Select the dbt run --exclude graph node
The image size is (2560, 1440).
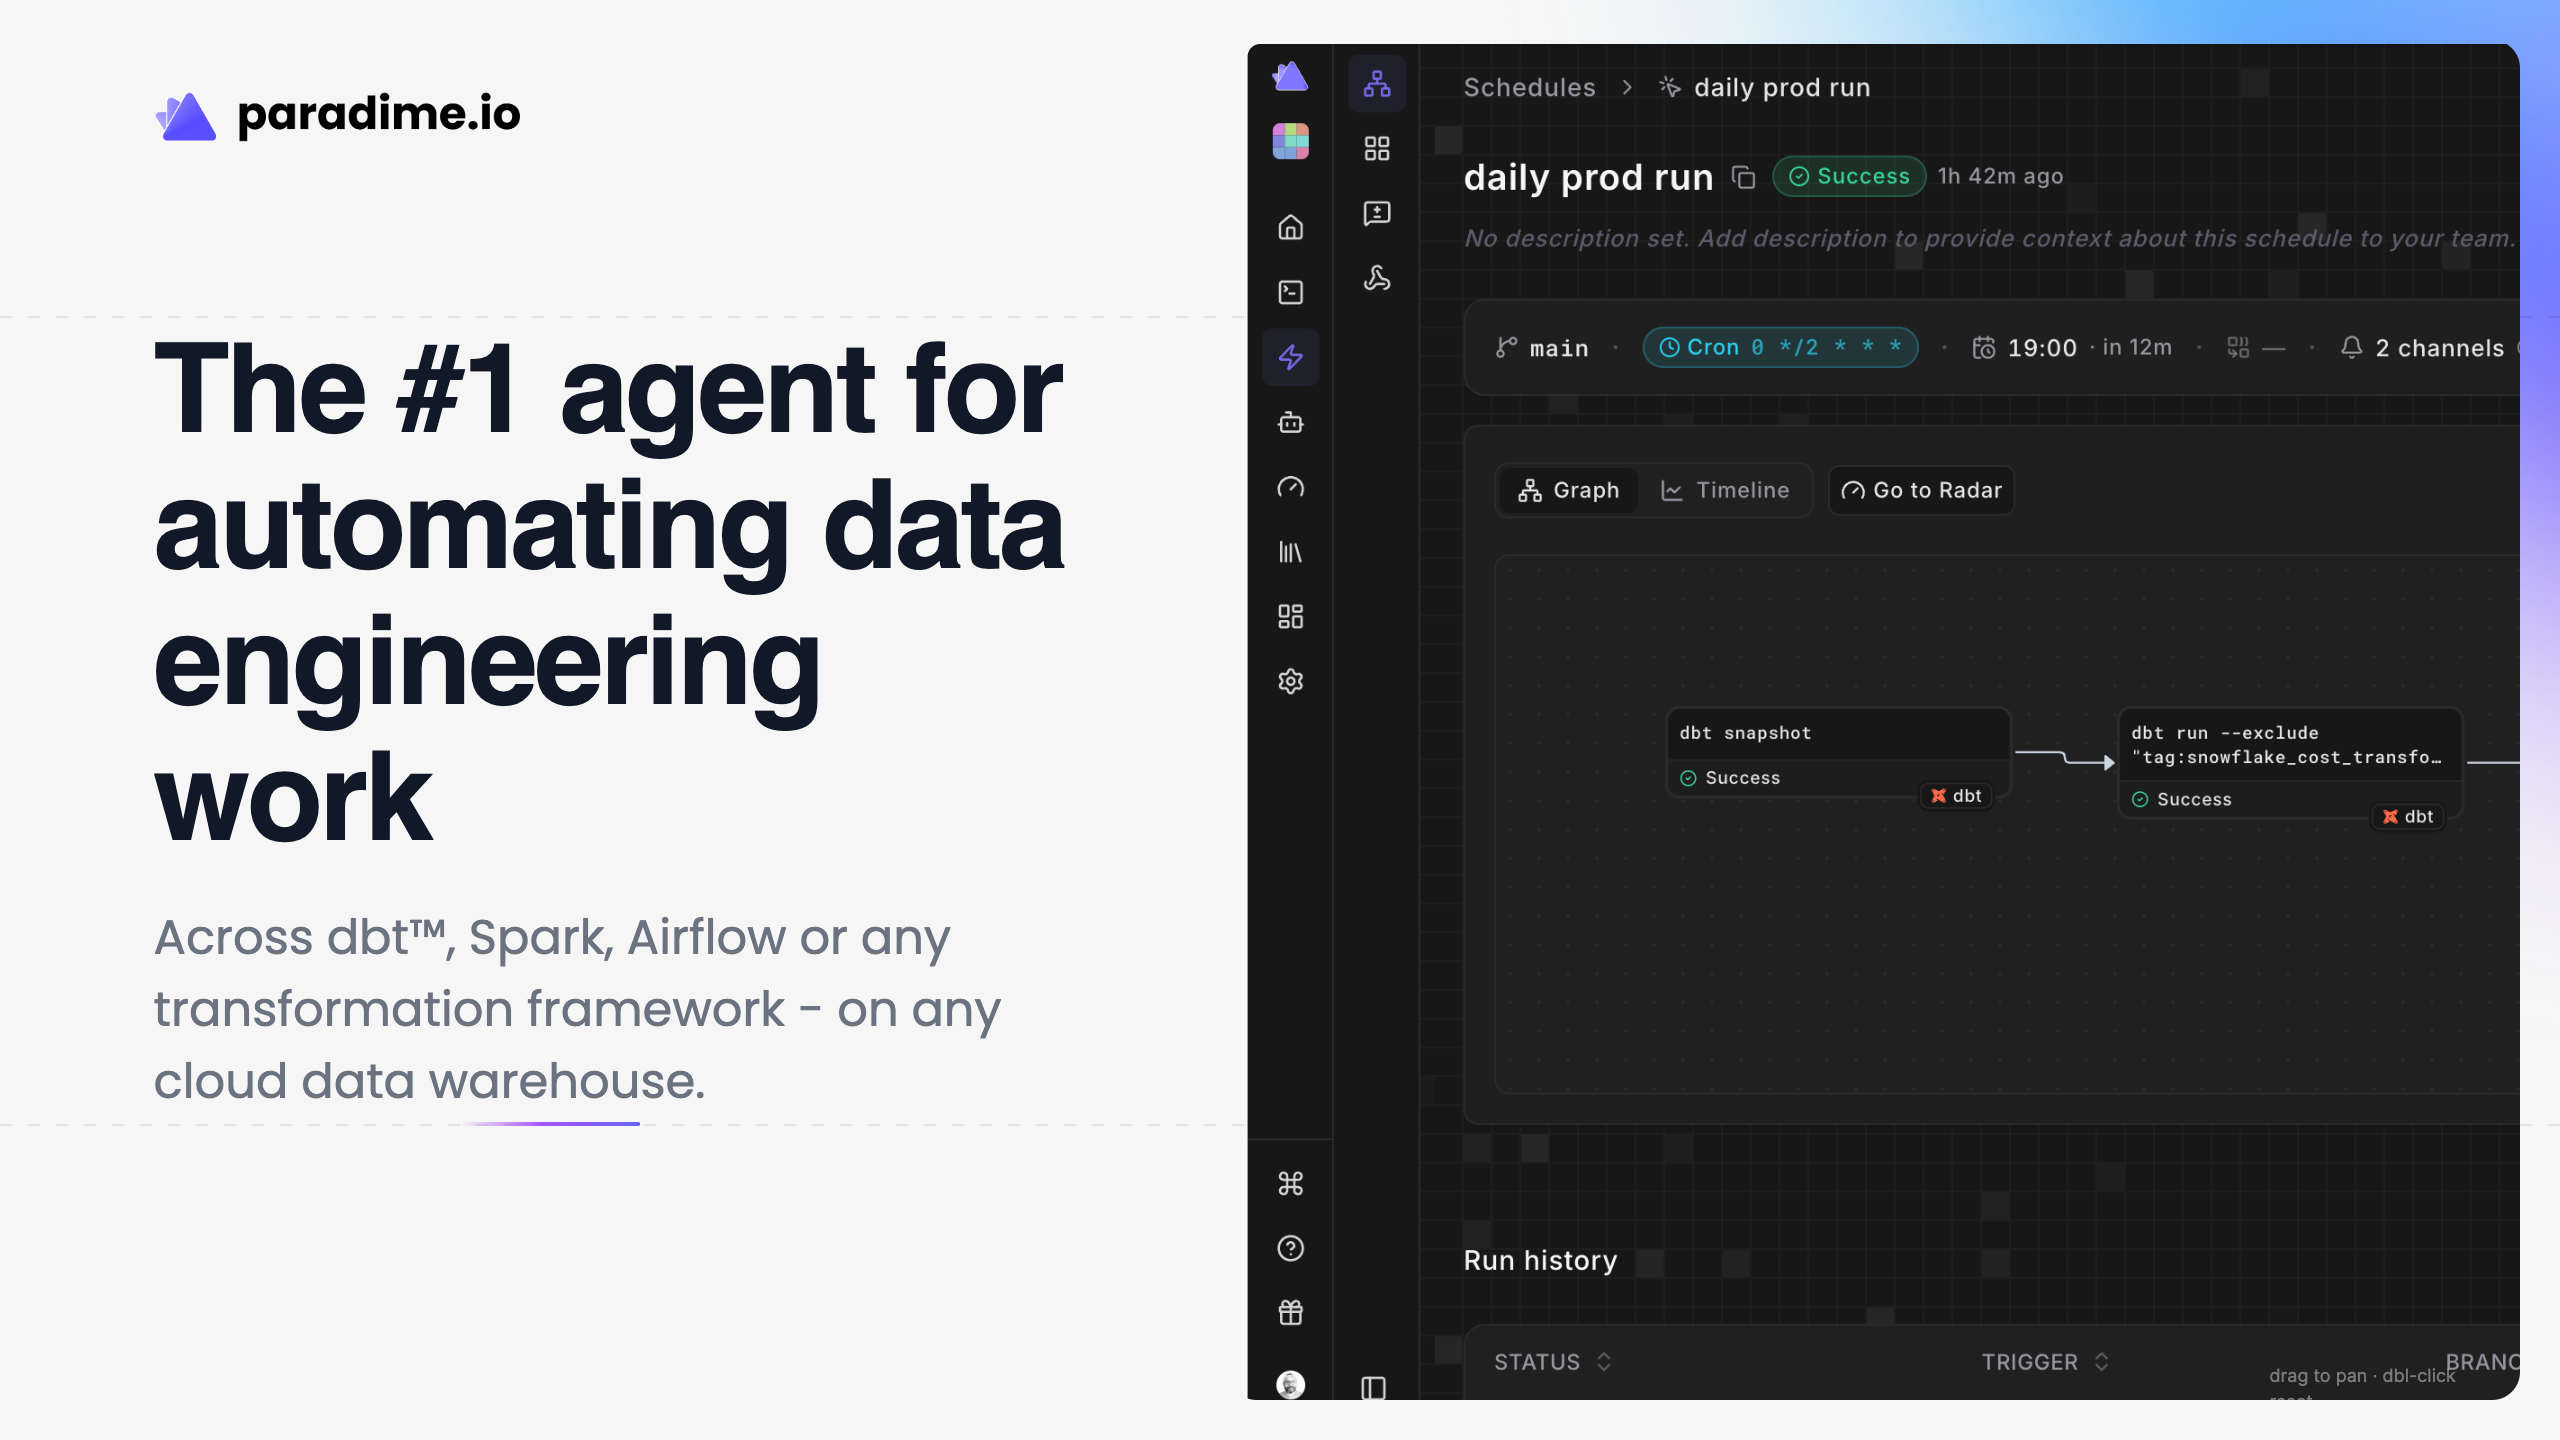2290,764
